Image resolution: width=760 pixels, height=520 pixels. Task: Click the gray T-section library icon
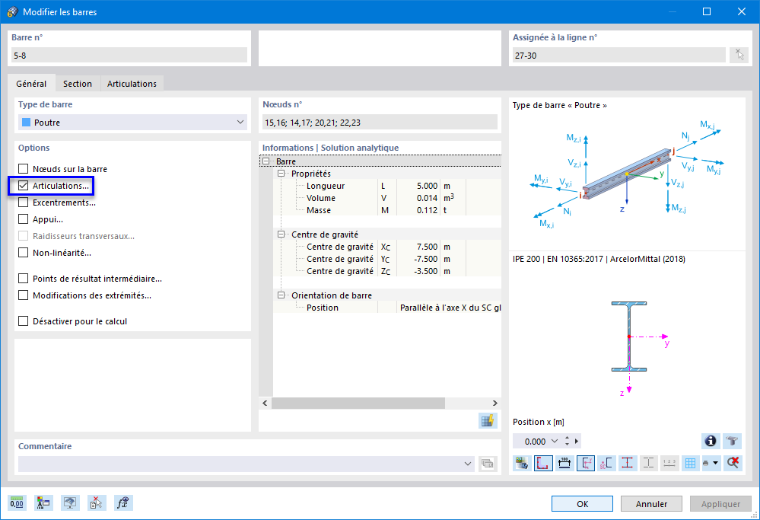732,441
